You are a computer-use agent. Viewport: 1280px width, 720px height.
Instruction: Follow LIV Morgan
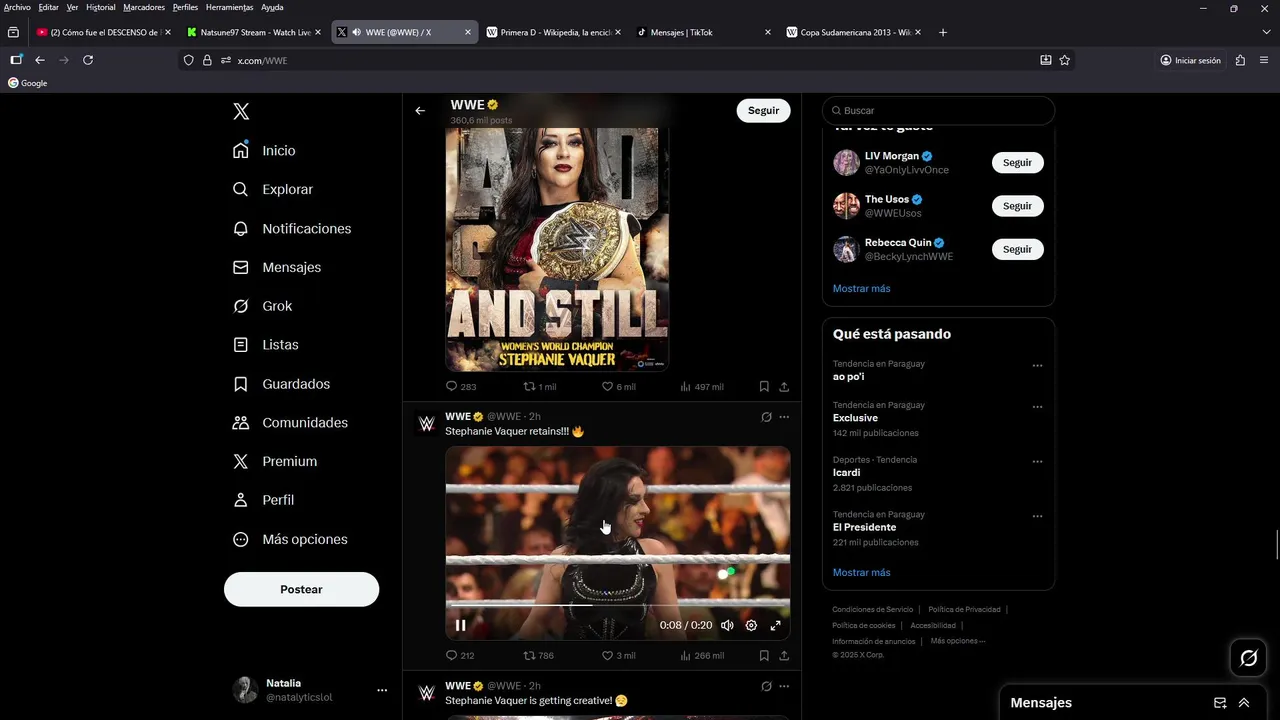(x=1017, y=162)
